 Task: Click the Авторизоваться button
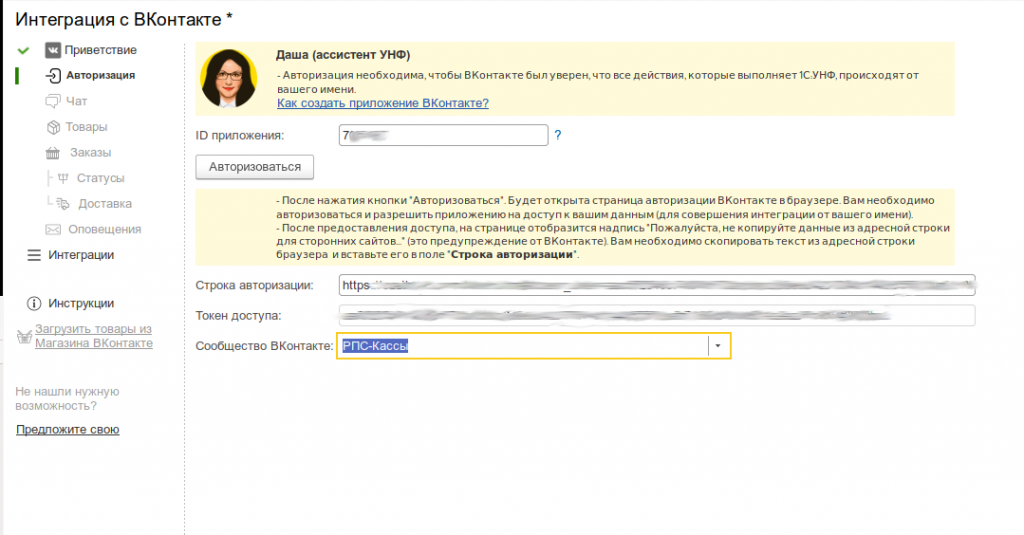(x=255, y=167)
